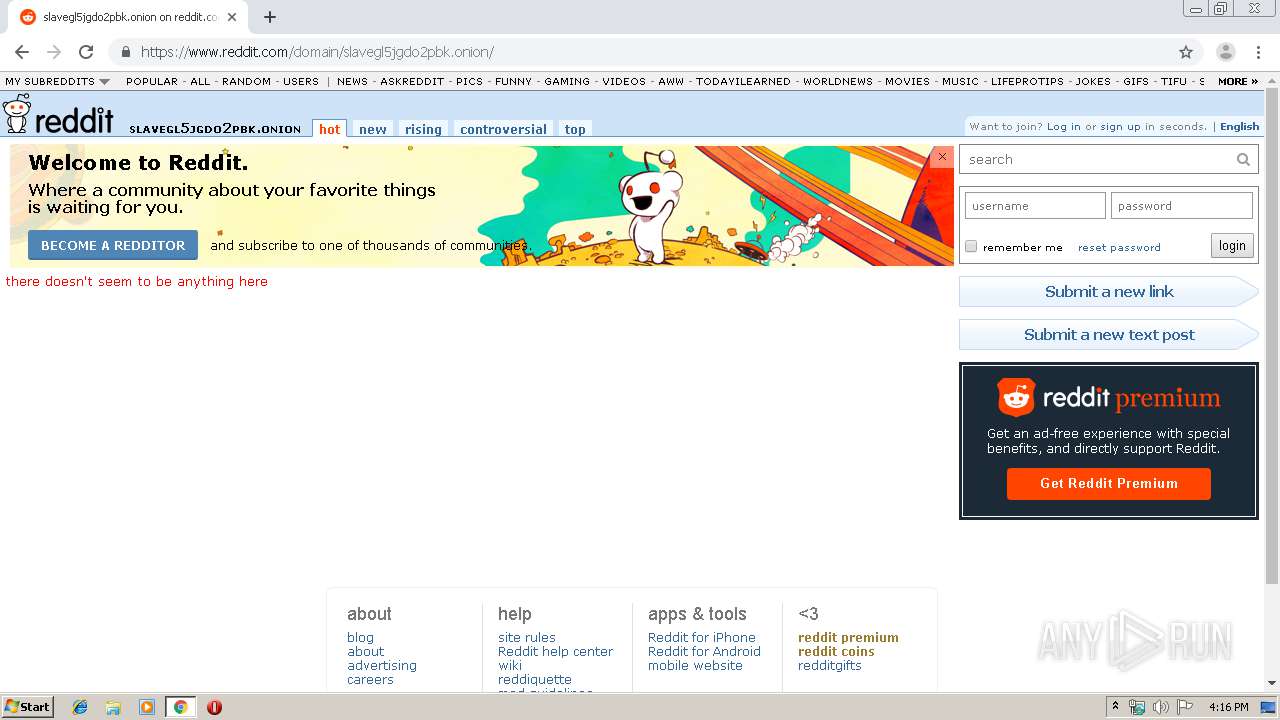
Task: Click the slavegl5jgdo2pbk.onion domain title
Action: click(x=215, y=129)
